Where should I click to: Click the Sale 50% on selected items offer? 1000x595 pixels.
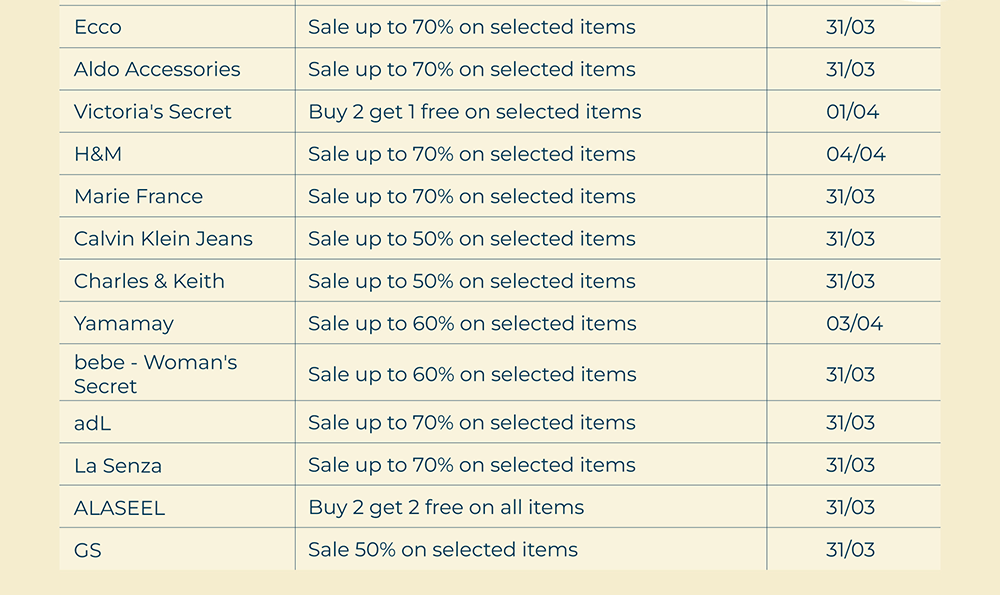442,550
